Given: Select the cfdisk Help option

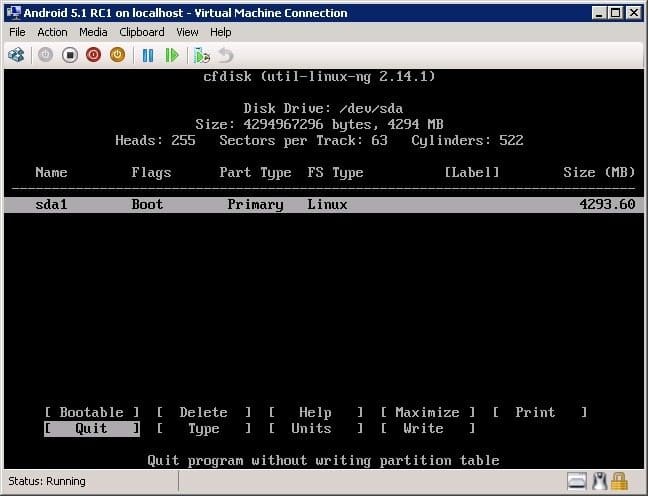Looking at the screenshot, I should (316, 412).
